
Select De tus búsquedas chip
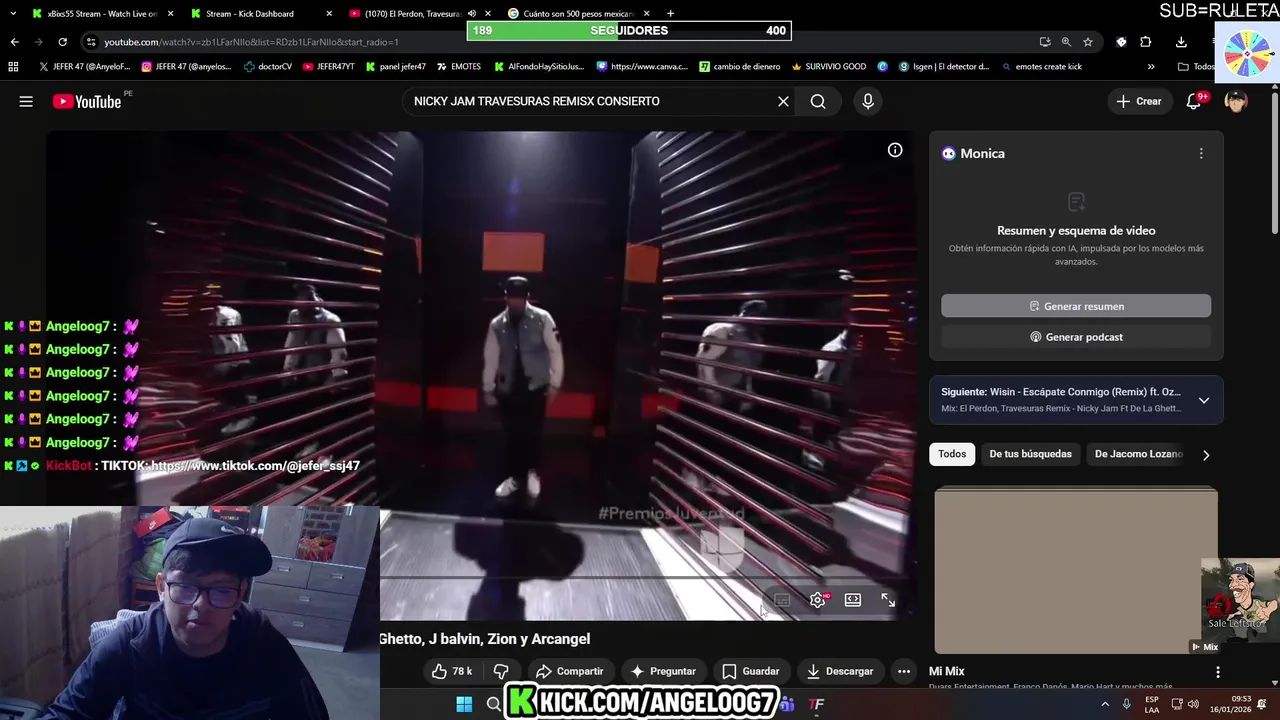[x=1030, y=454]
